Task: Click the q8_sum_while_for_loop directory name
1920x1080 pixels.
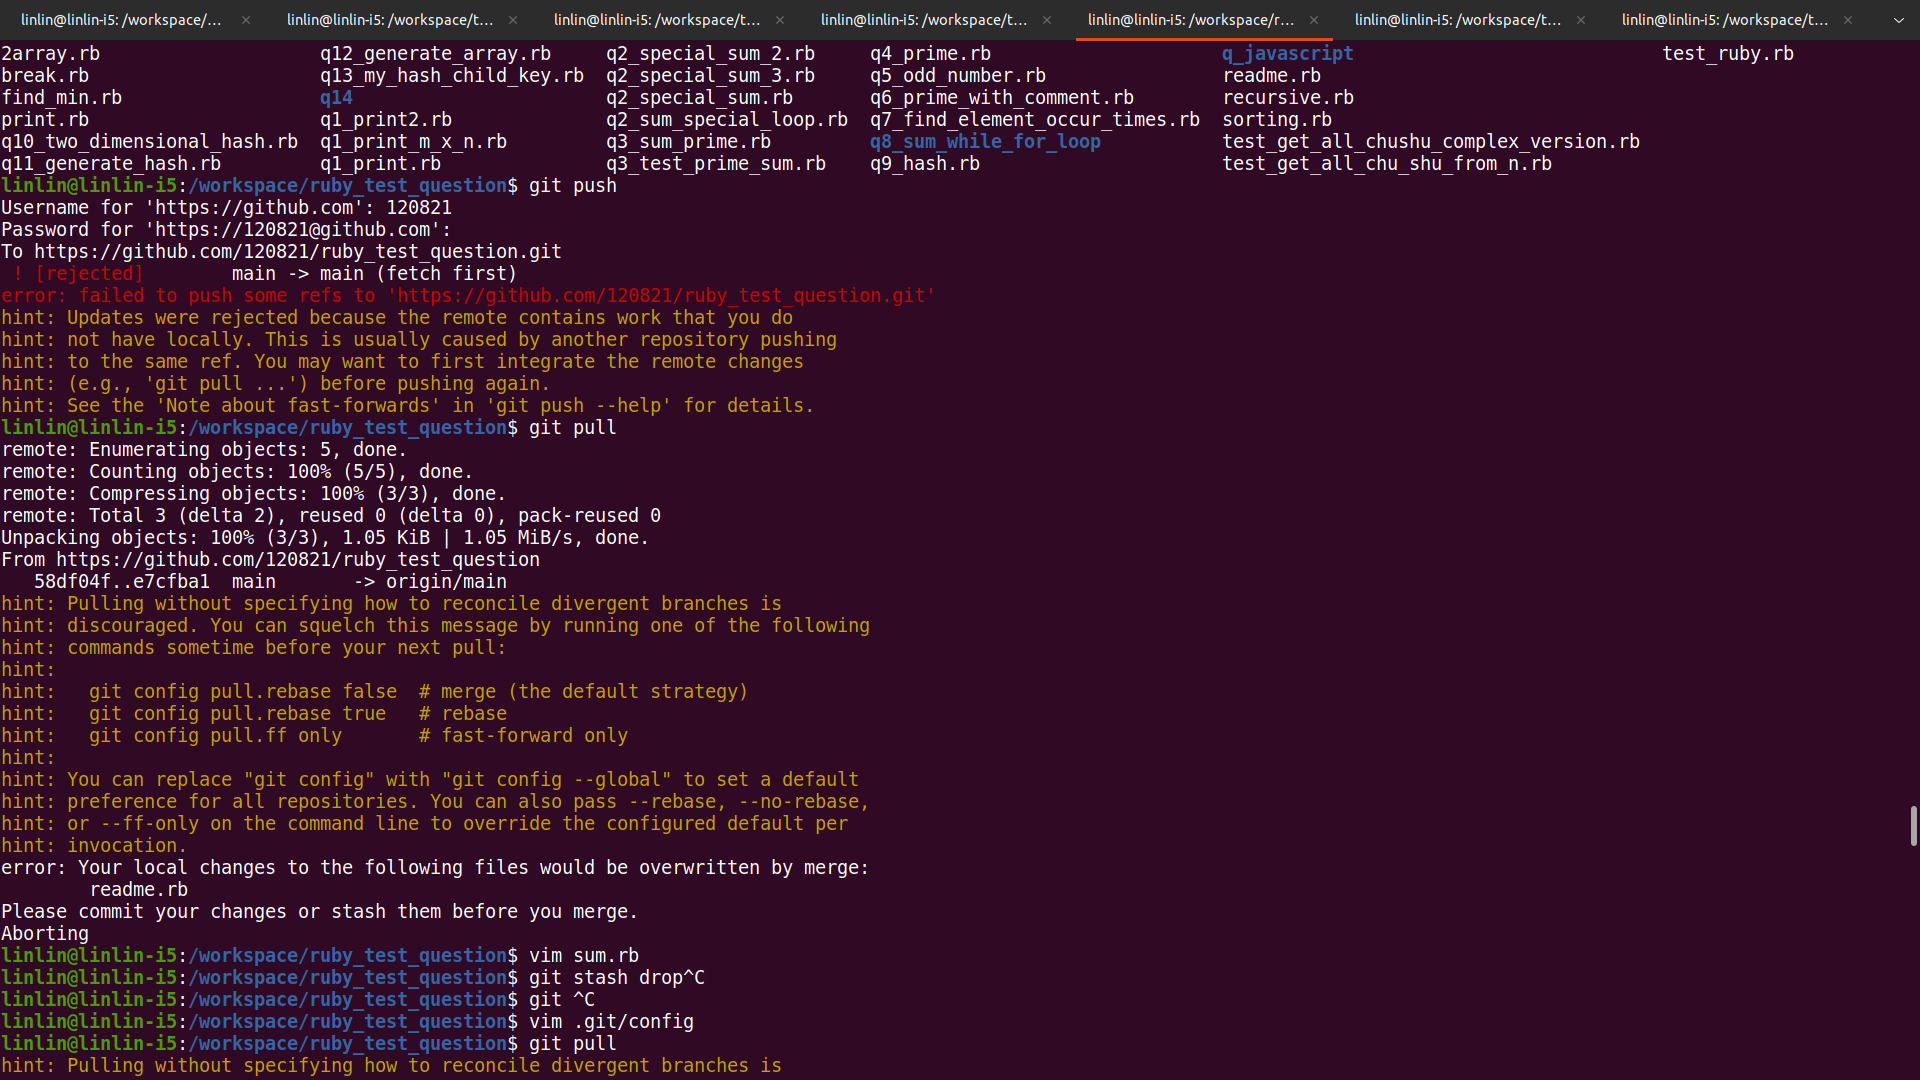Action: [x=985, y=142]
